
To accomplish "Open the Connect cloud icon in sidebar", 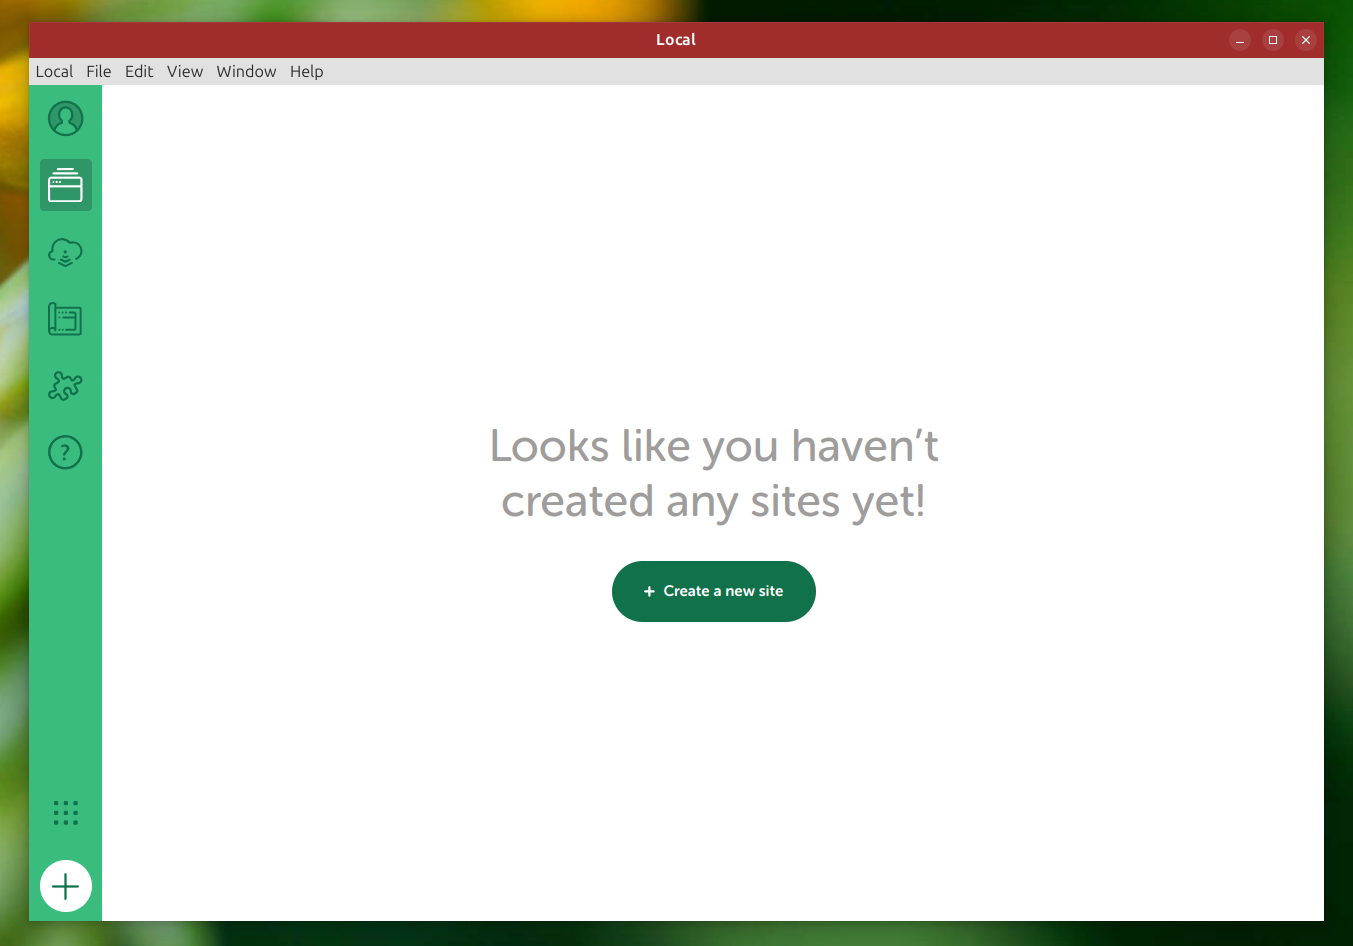I will tap(65, 252).
